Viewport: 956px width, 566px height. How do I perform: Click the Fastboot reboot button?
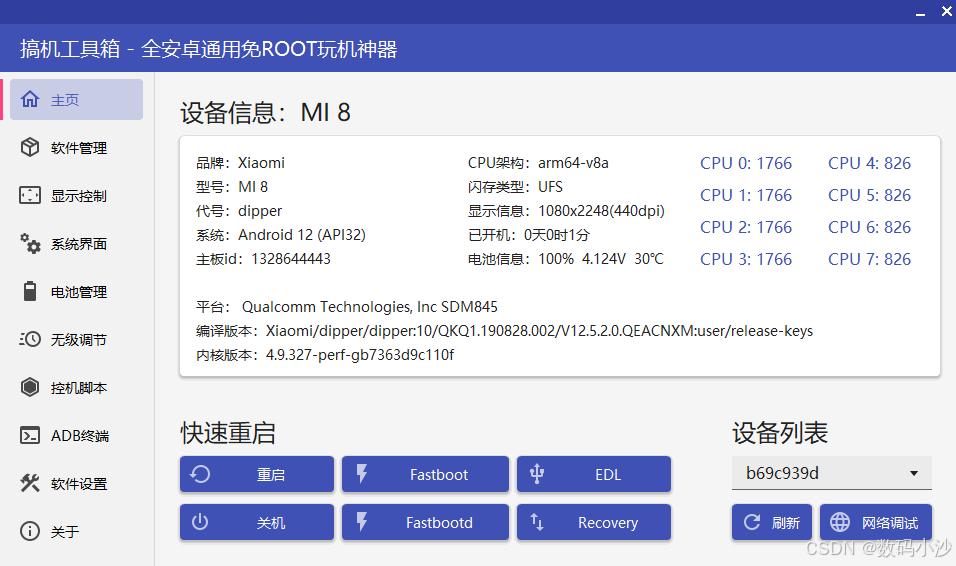pos(425,474)
